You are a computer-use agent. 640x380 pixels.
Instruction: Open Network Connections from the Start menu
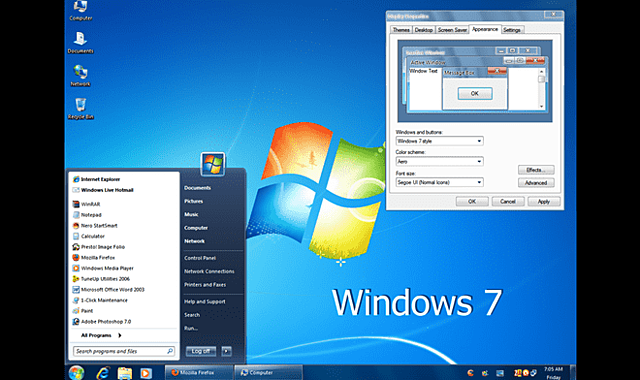[x=209, y=271]
